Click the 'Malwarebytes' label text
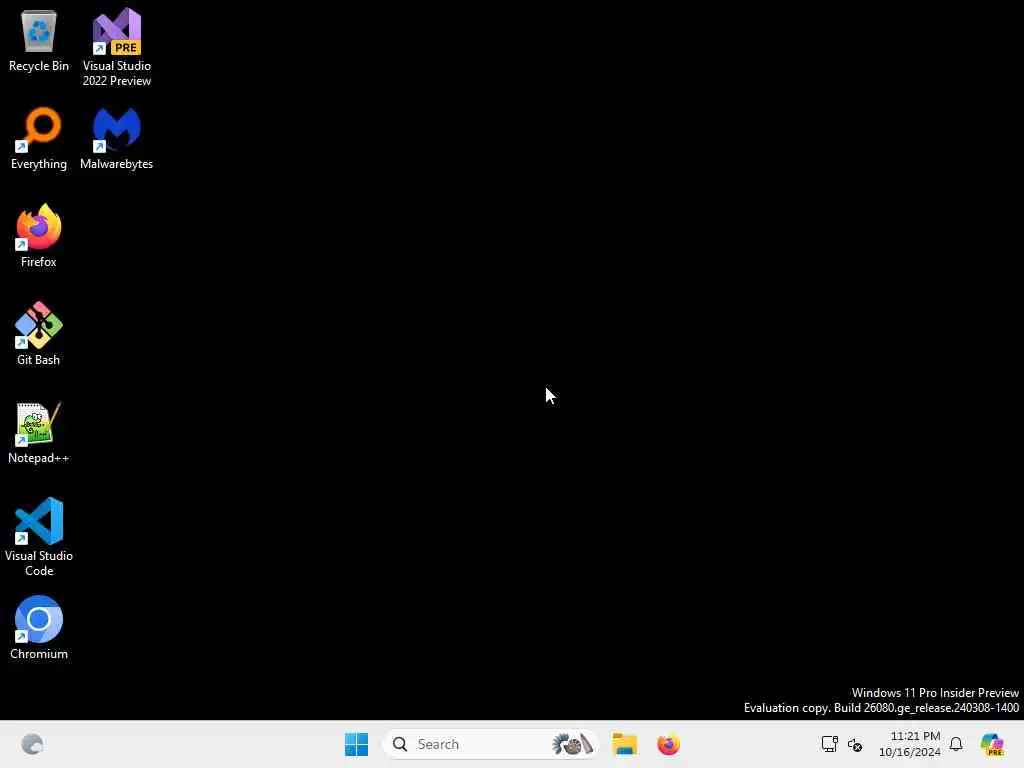1024x768 pixels. [116, 164]
